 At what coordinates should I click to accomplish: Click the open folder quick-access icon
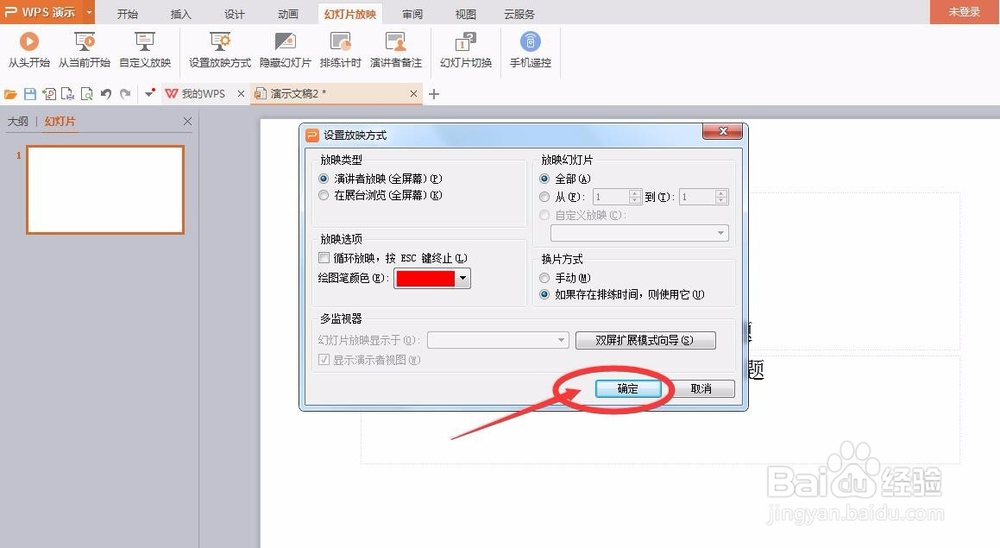point(10,94)
